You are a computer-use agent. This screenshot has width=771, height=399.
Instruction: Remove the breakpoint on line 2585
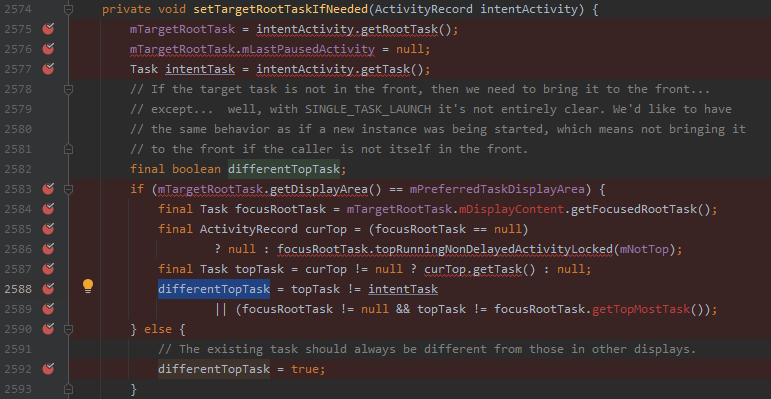pyautogui.click(x=48, y=229)
